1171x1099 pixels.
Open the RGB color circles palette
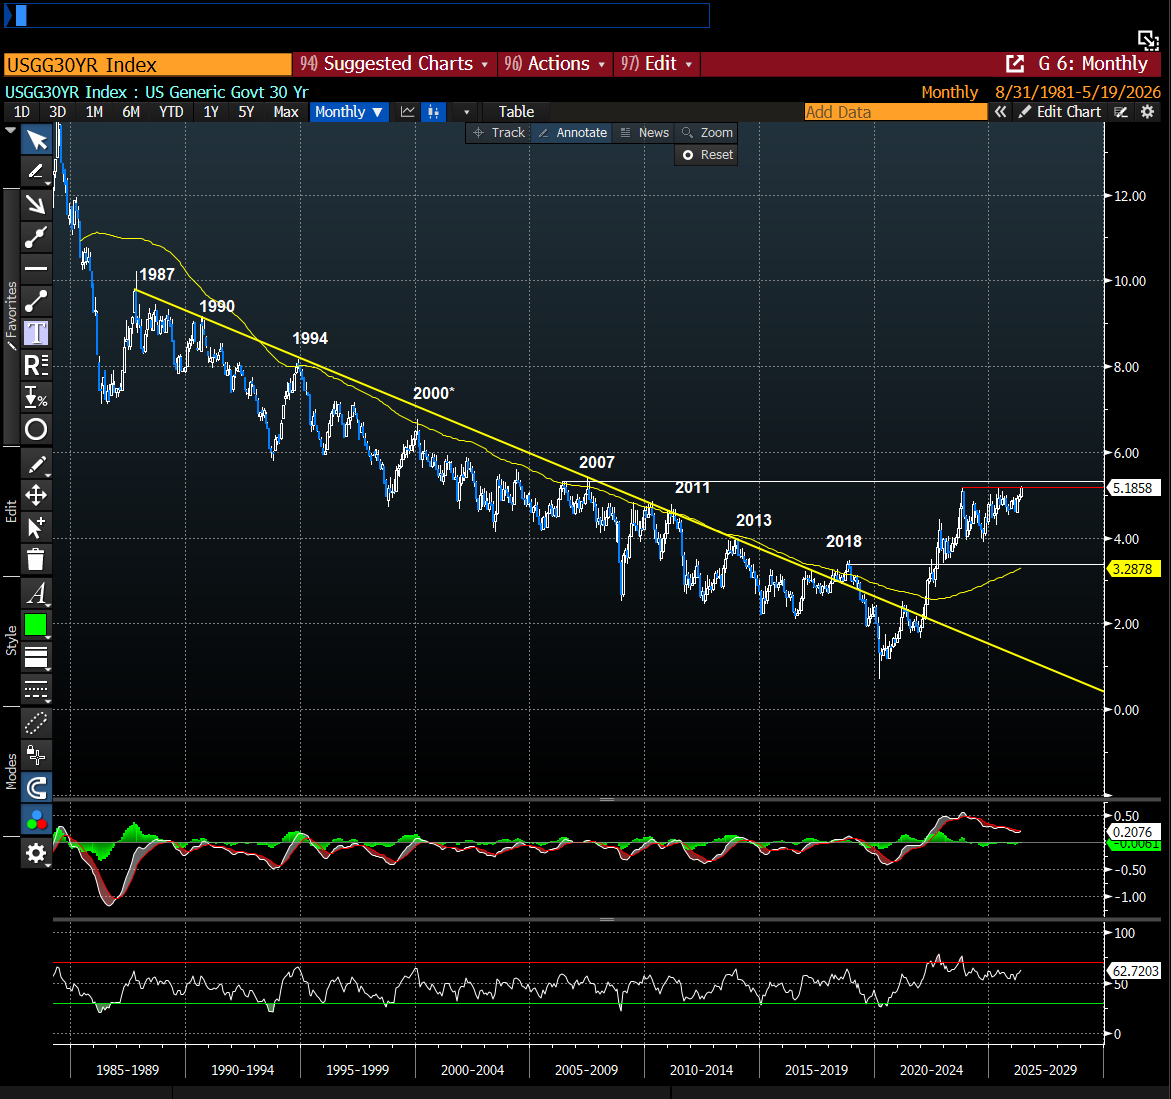[36, 821]
